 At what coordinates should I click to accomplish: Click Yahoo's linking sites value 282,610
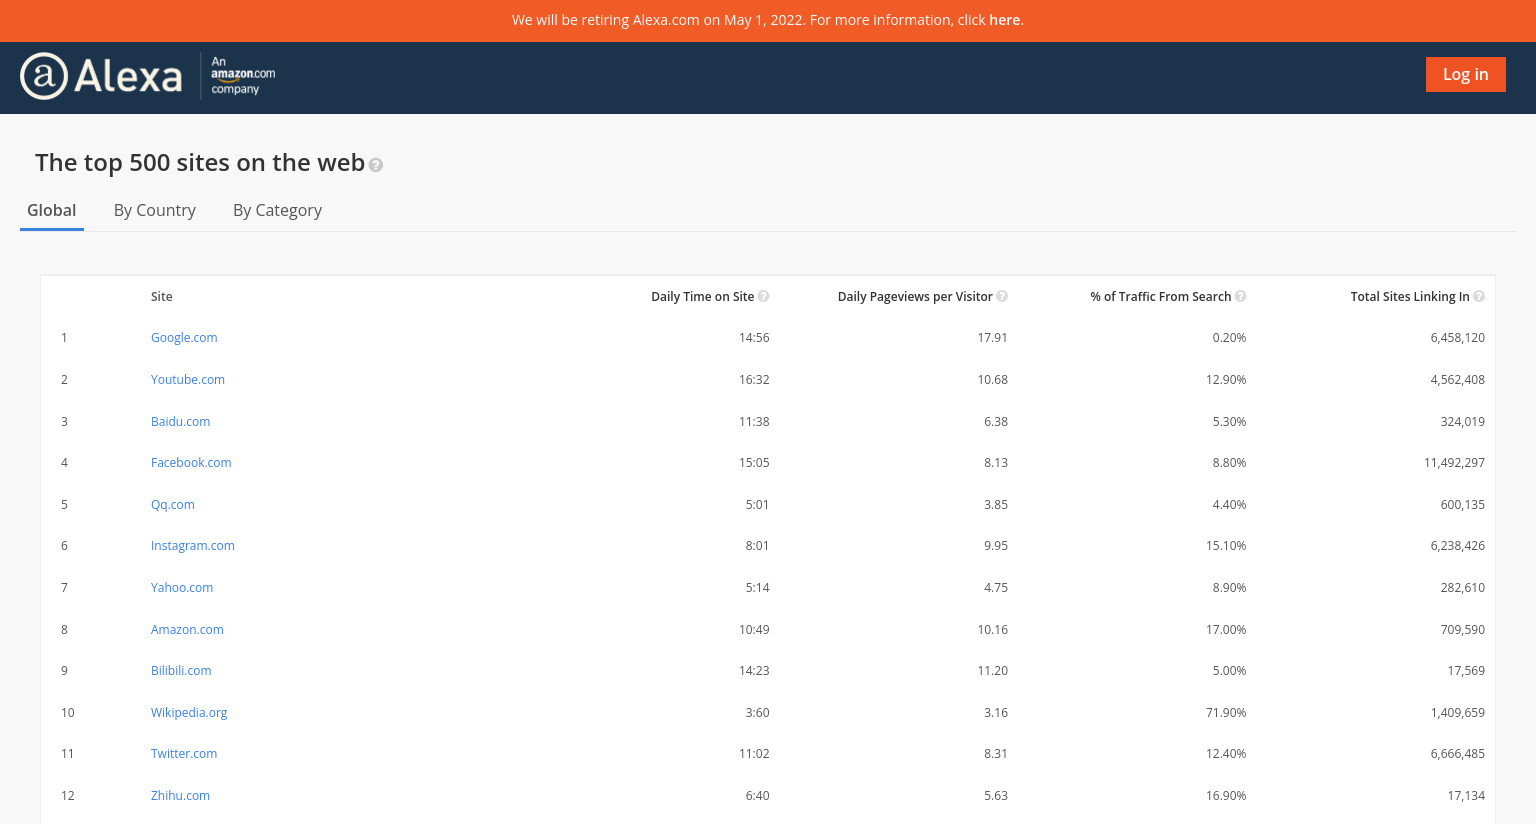(1463, 588)
